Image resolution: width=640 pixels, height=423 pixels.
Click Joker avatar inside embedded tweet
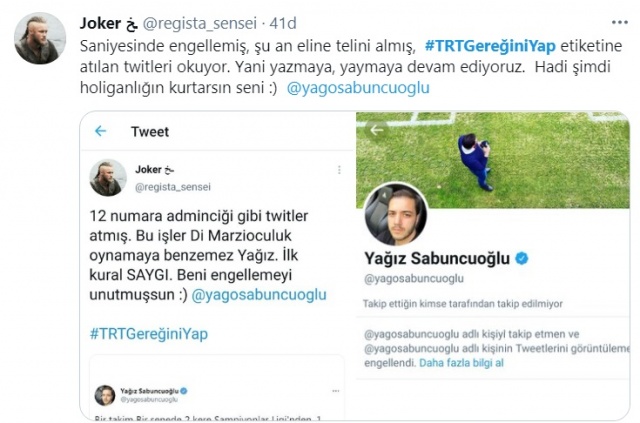pos(108,178)
